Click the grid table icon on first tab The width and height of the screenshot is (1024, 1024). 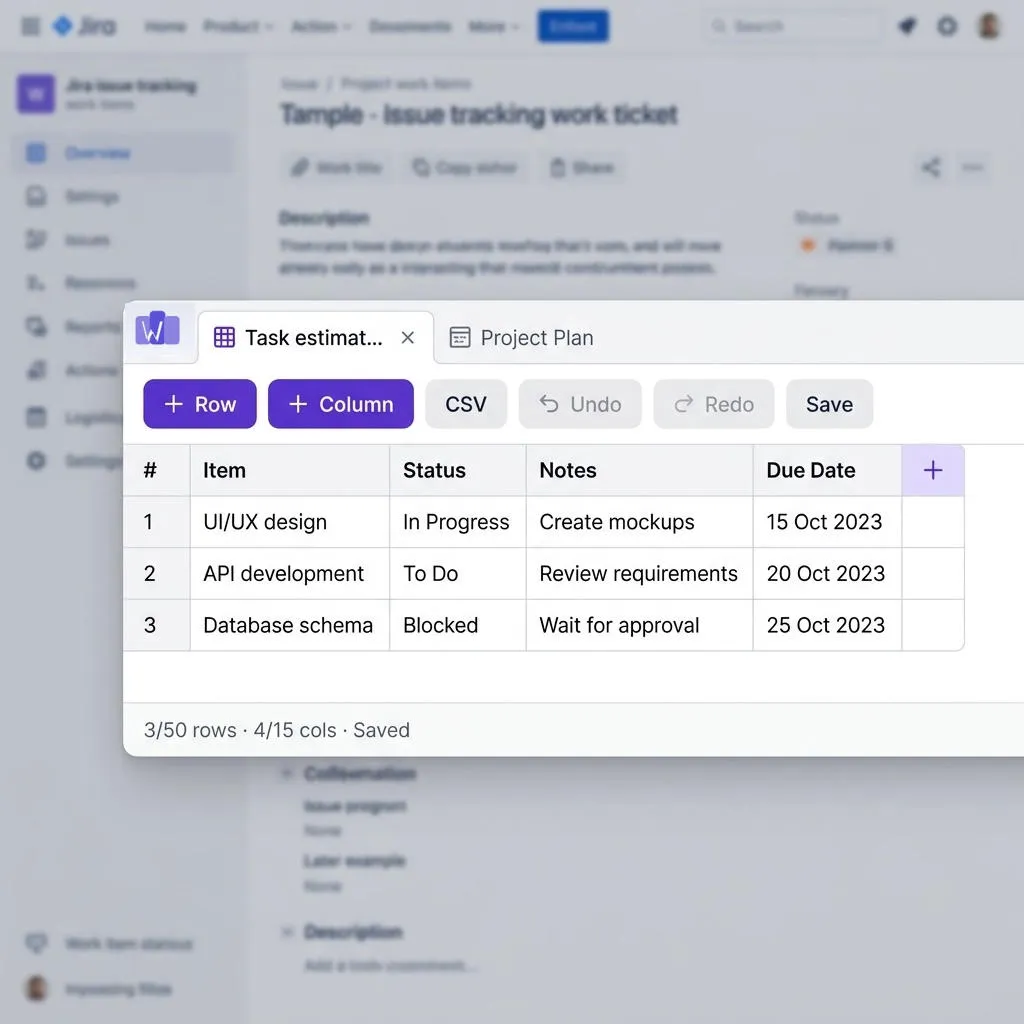224,338
